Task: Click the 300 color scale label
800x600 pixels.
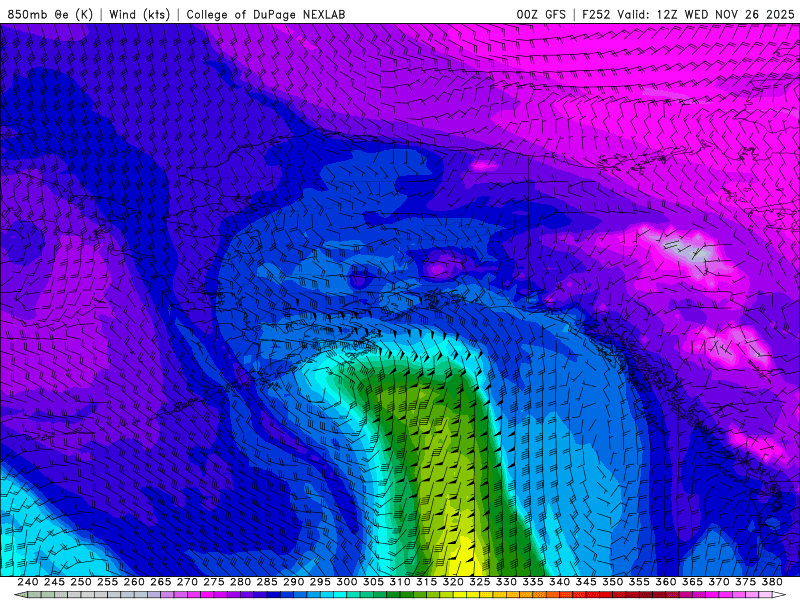Action: (346, 582)
